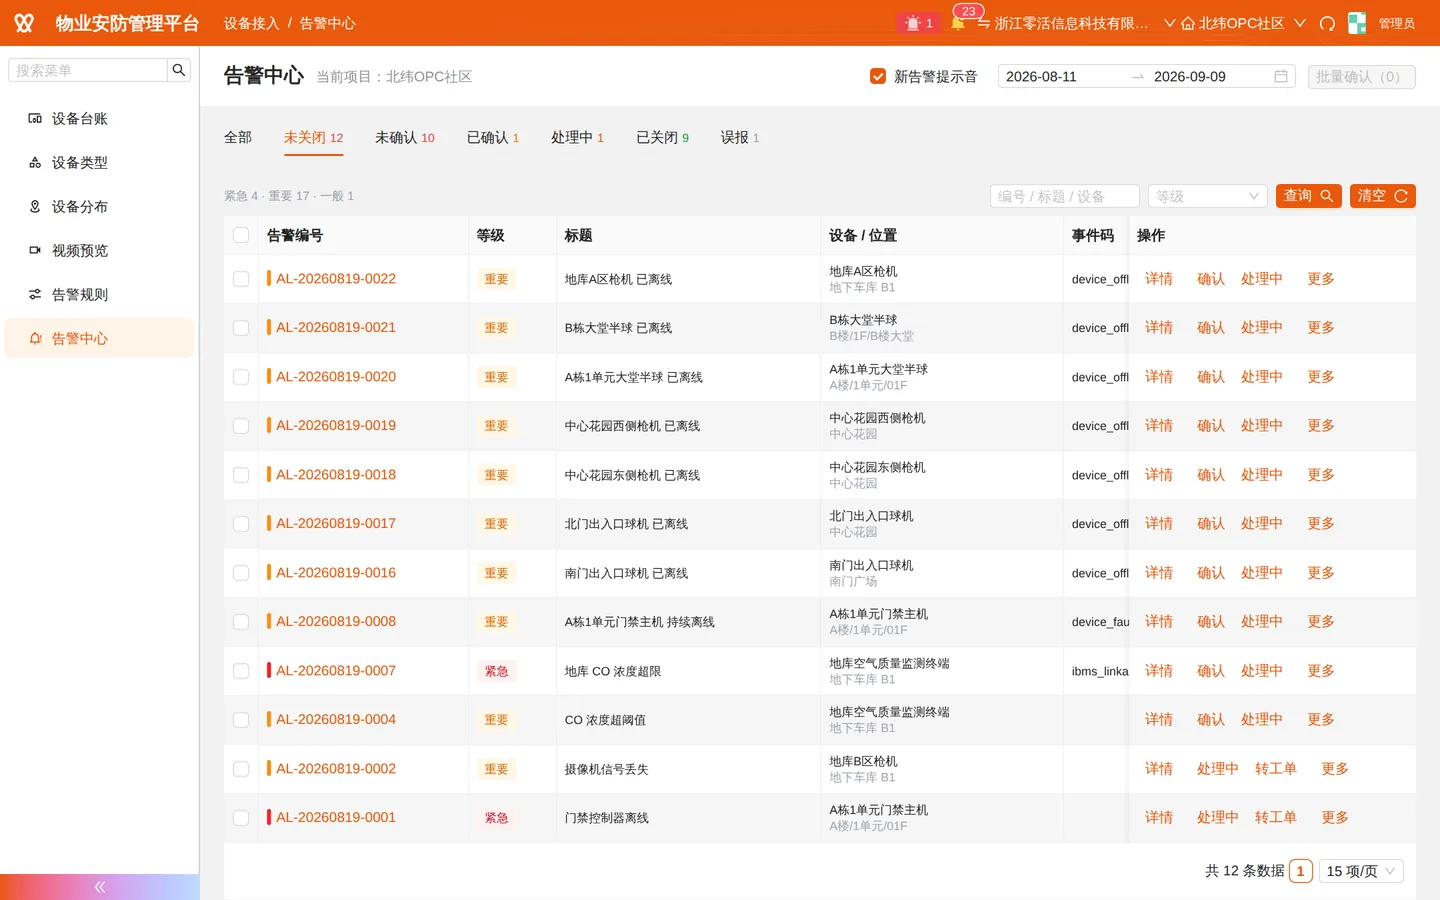
Task: Open 告警规则 in the sidebar
Action: tap(99, 294)
